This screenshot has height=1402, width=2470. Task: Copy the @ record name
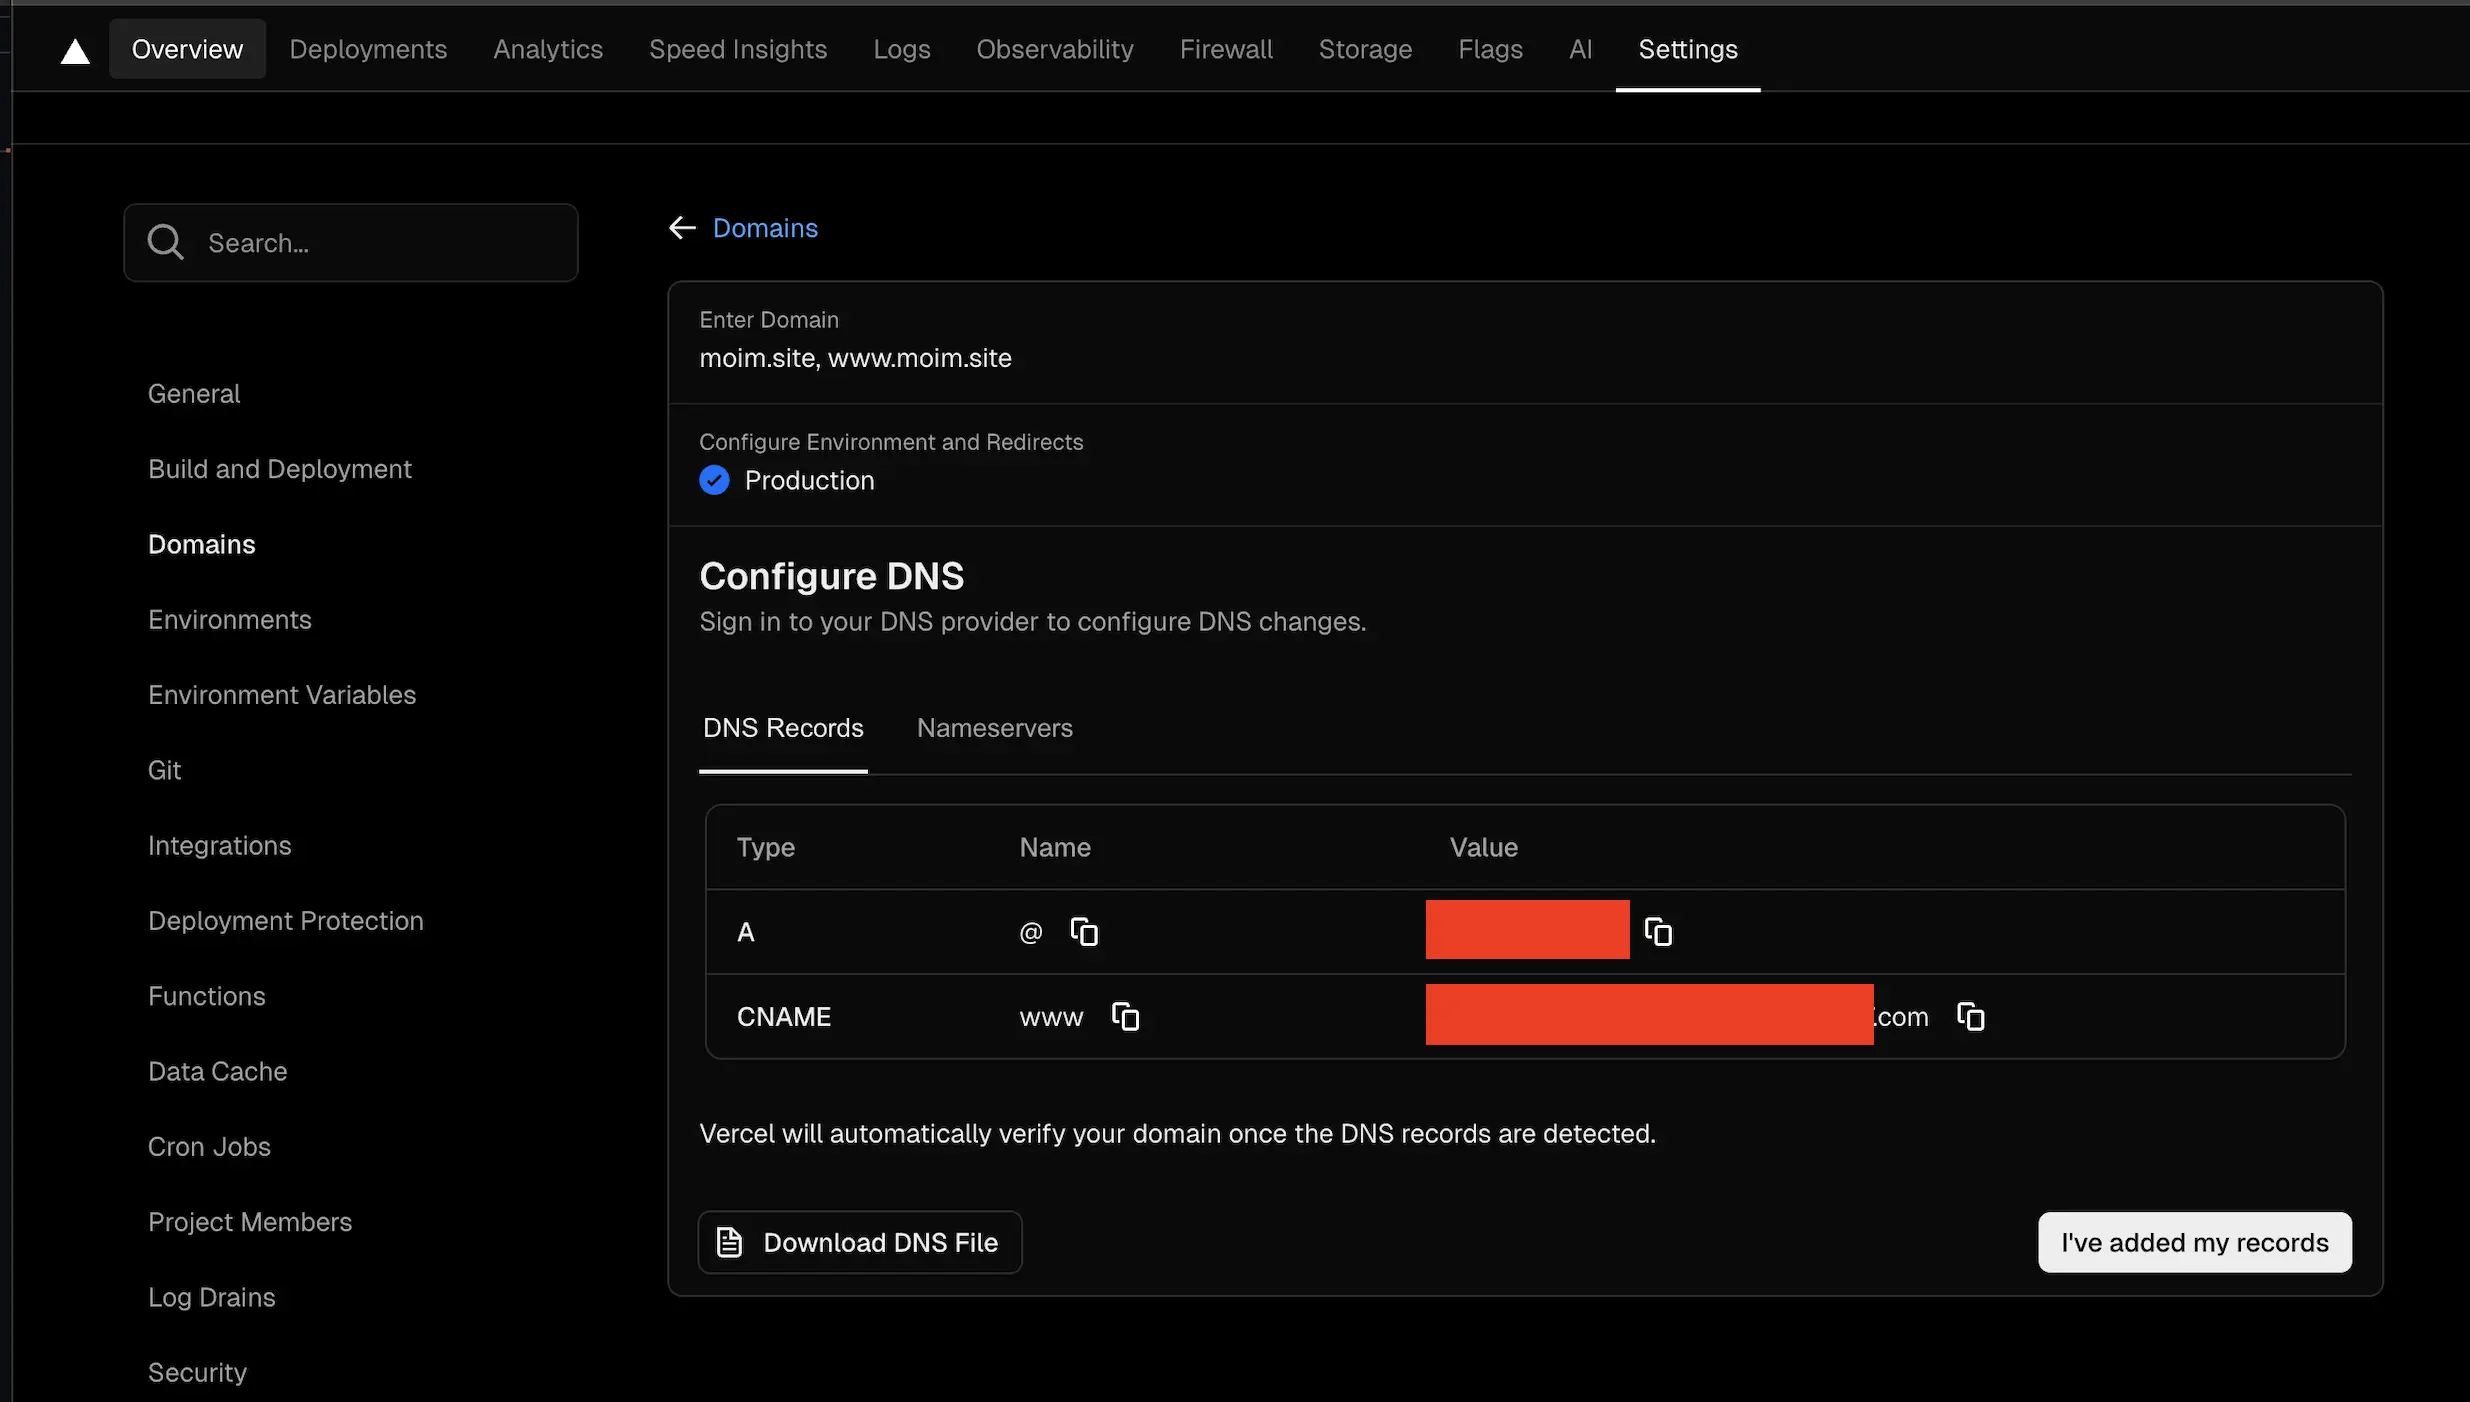[x=1084, y=932]
